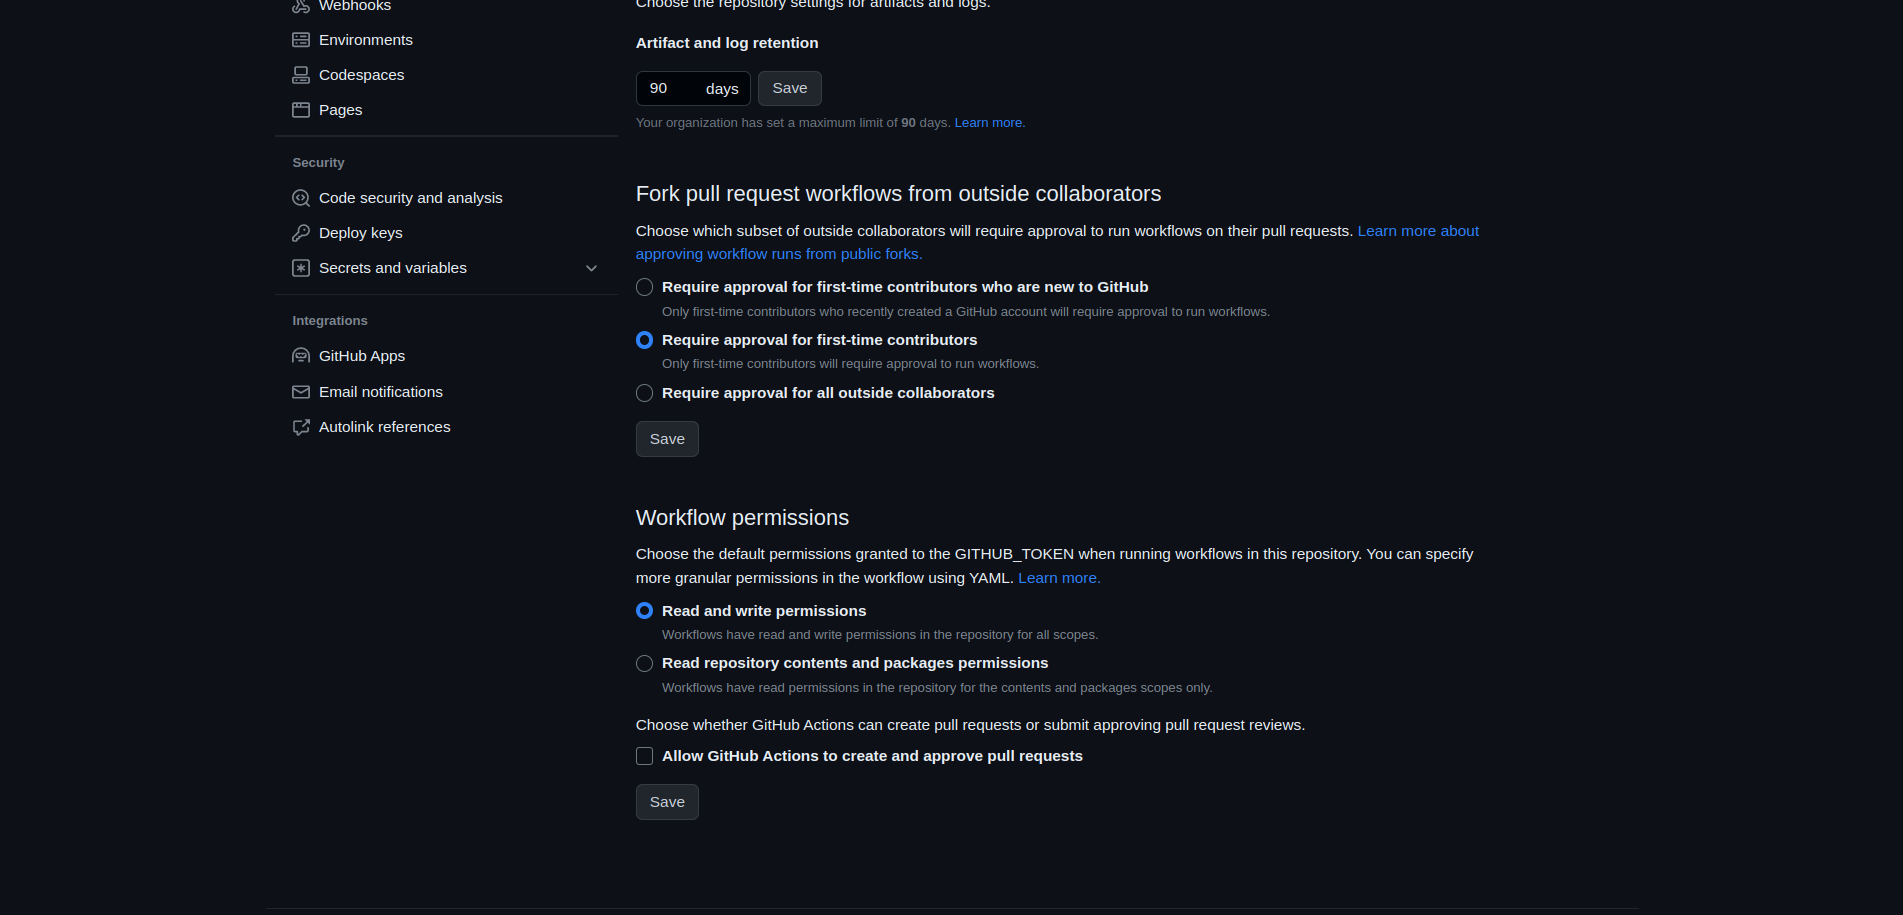Enable GitHub Actions to create and approve pull requests
The image size is (1903, 915).
click(x=644, y=756)
